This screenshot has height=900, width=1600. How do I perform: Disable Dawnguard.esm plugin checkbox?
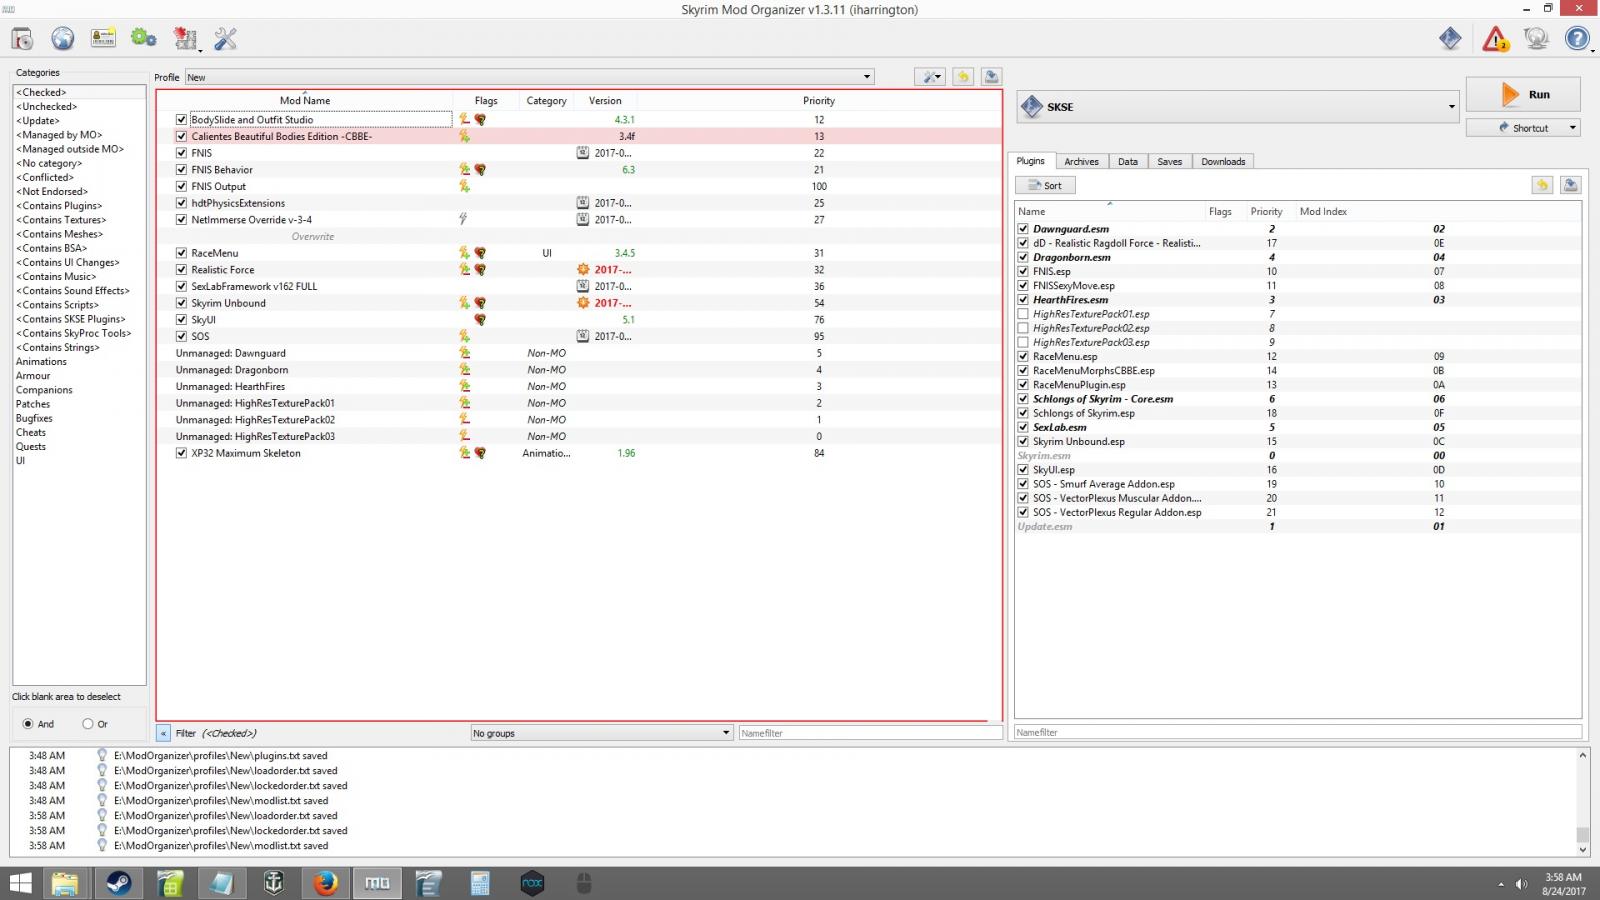[1023, 229]
